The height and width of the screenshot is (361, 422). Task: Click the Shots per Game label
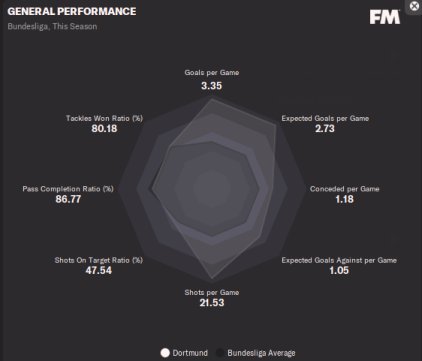(212, 292)
